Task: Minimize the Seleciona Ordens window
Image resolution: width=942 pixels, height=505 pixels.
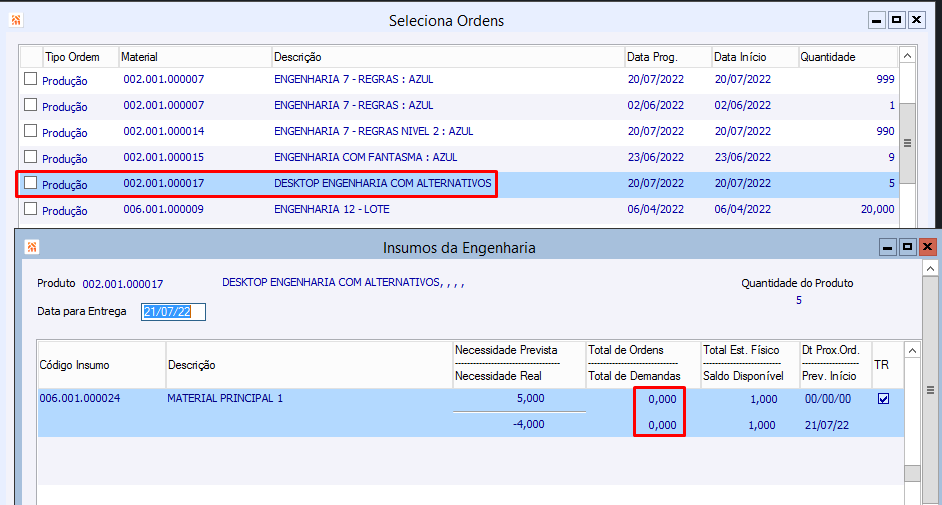Action: click(x=876, y=20)
